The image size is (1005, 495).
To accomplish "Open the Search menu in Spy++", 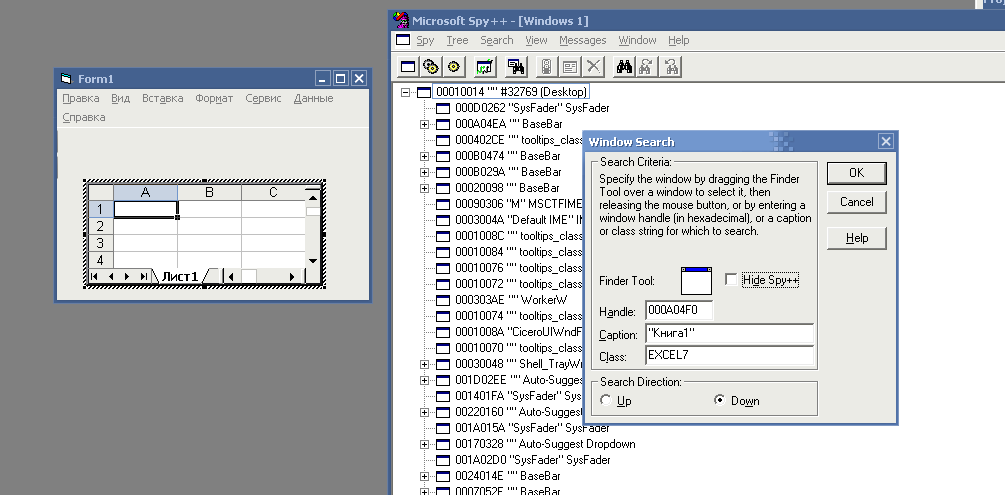I will [497, 40].
